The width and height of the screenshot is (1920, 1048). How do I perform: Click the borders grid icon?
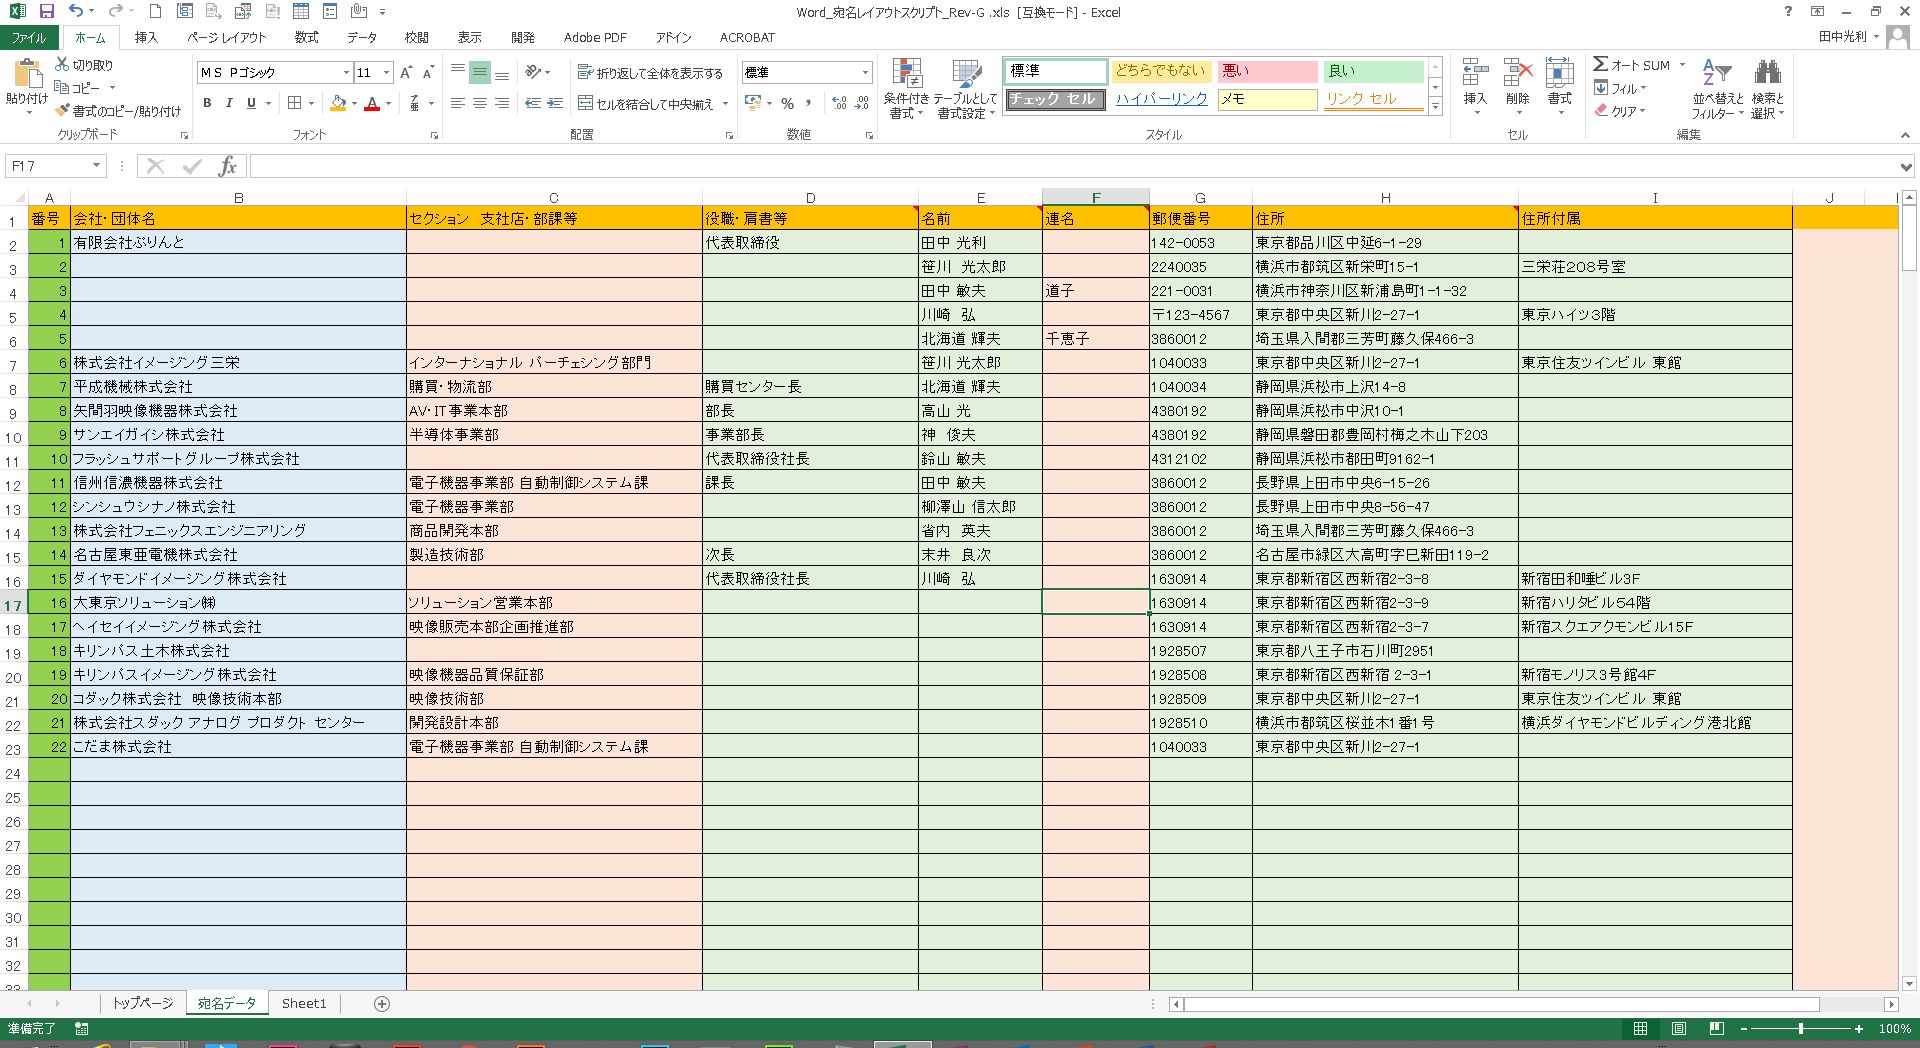295,103
